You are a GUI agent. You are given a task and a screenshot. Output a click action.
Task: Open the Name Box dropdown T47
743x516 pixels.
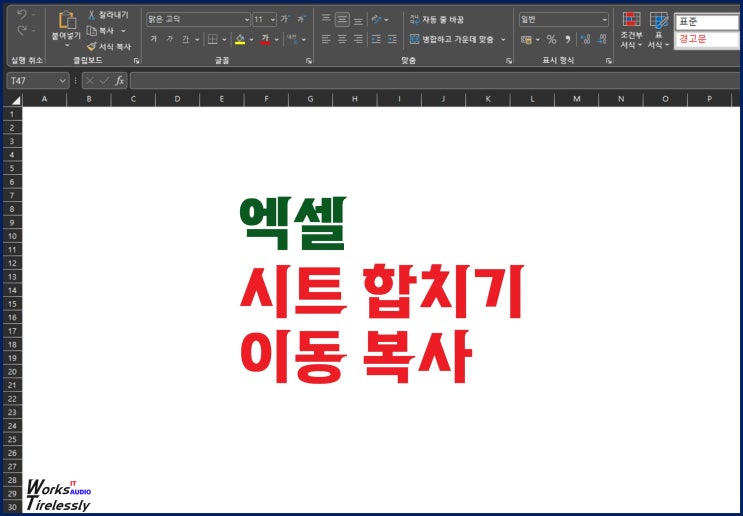pyautogui.click(x=62, y=81)
